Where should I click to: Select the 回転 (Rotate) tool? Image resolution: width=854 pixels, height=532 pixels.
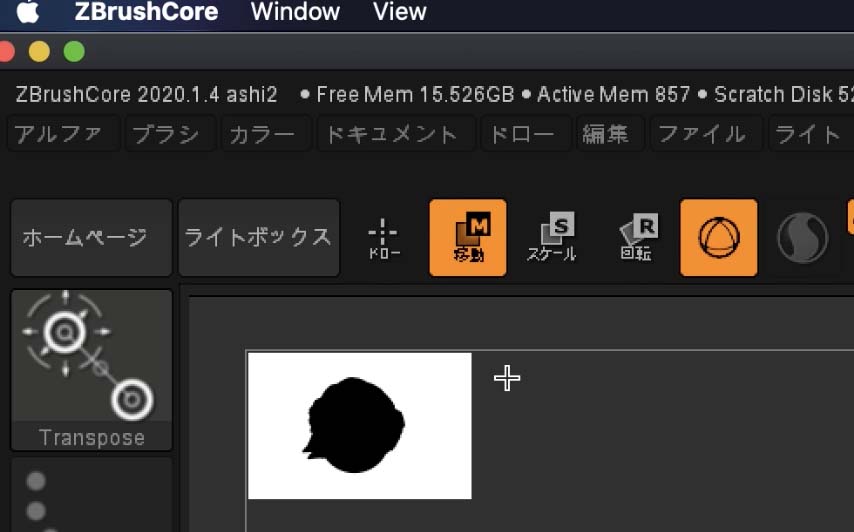pyautogui.click(x=636, y=239)
